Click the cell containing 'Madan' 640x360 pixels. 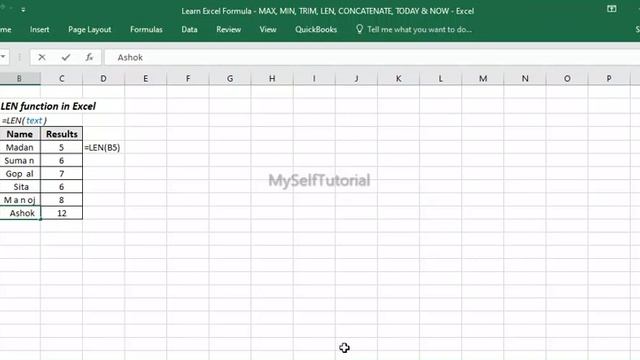(x=20, y=147)
